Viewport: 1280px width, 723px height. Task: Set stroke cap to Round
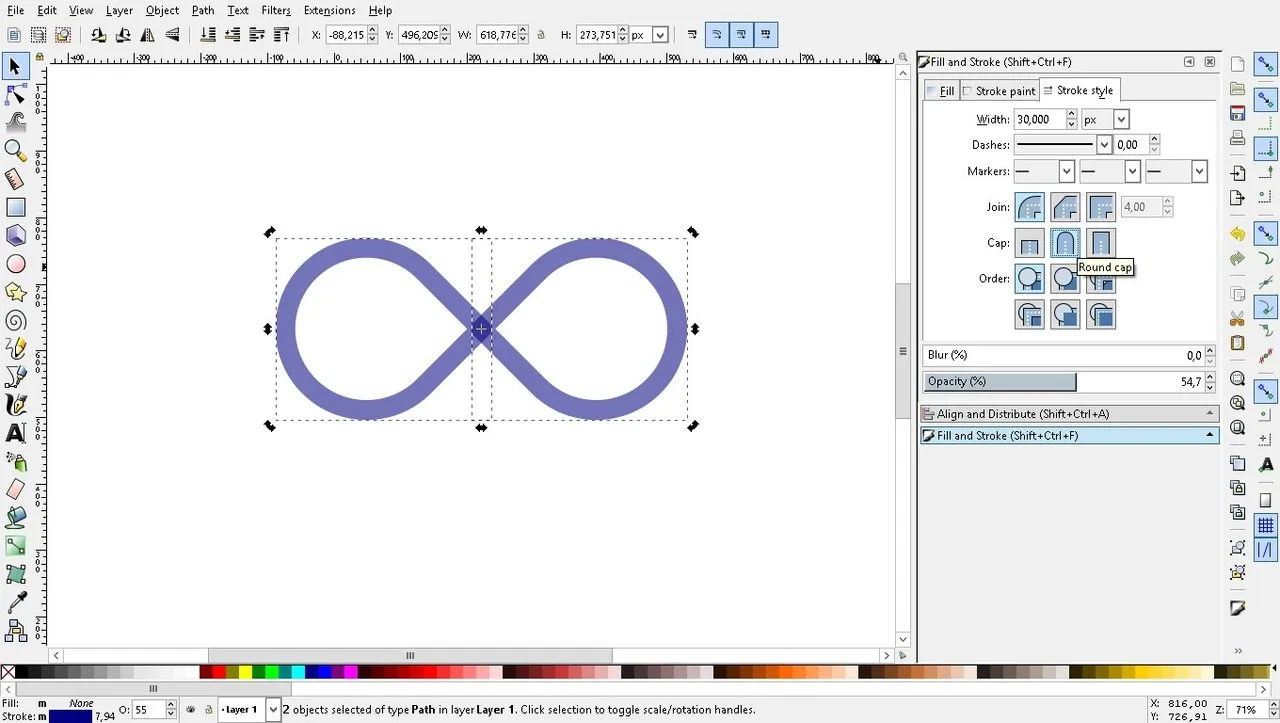click(x=1065, y=243)
